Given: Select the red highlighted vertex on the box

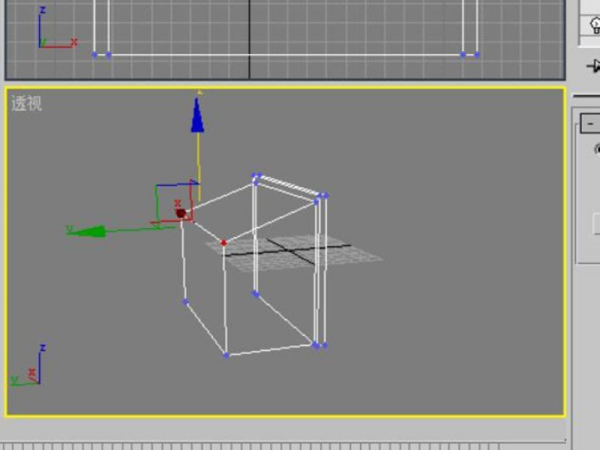Looking at the screenshot, I should pos(224,243).
